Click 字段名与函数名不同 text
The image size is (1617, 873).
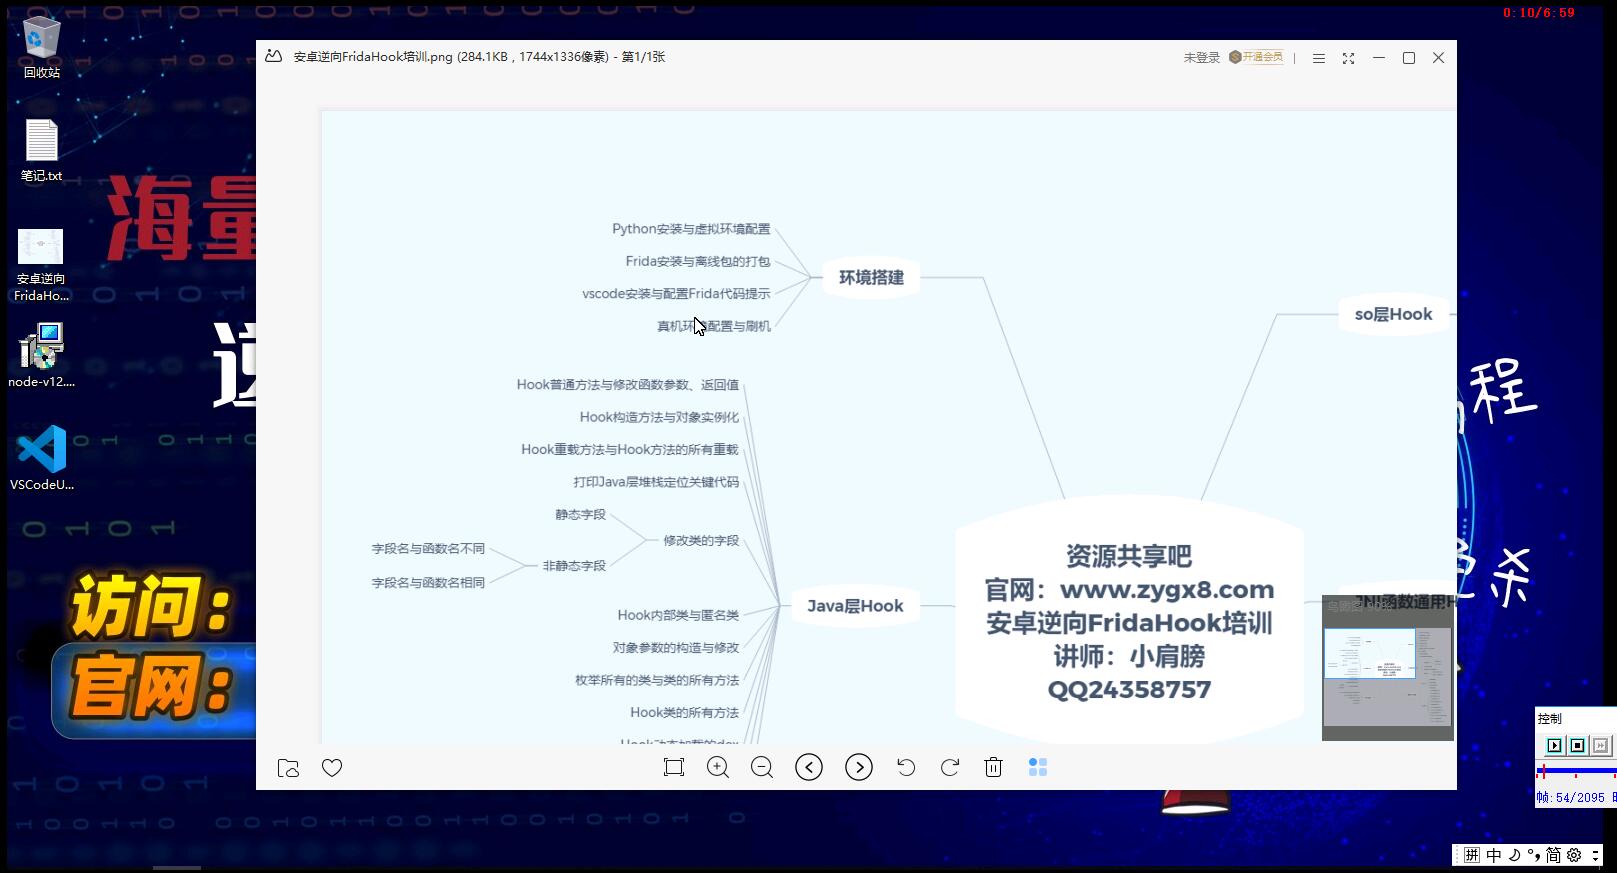[428, 549]
